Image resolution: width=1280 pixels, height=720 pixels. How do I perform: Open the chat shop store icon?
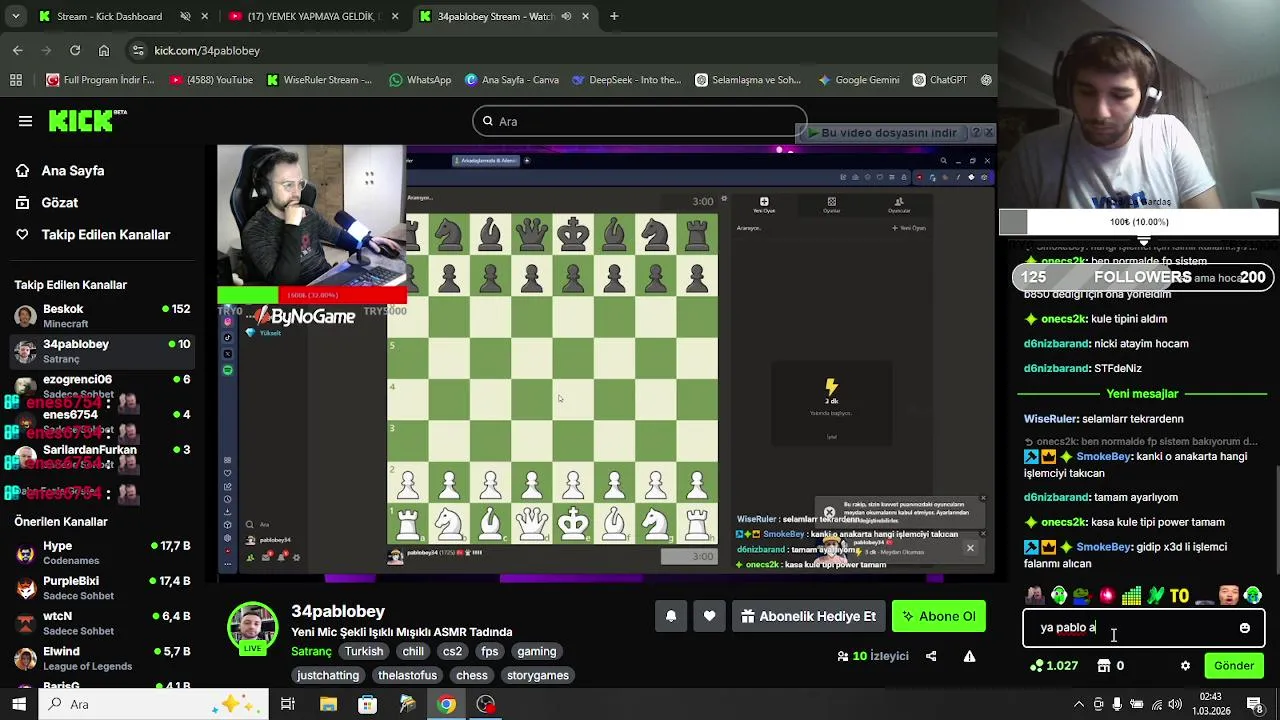1103,666
